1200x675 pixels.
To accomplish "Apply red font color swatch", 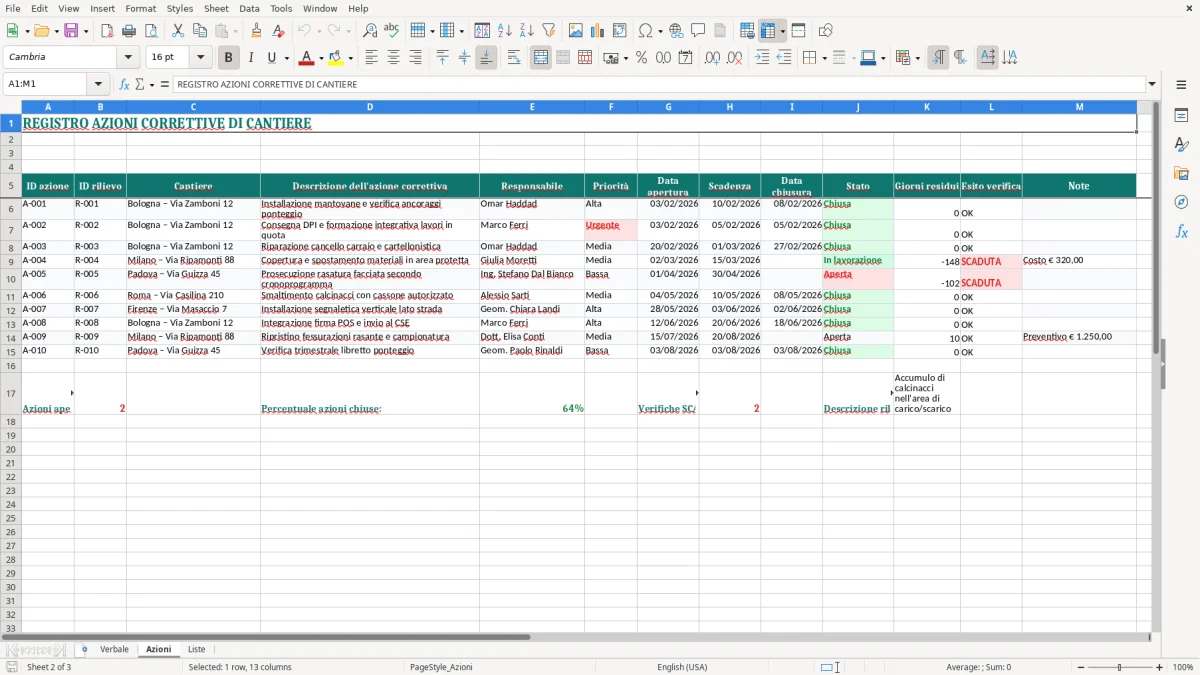I will (x=307, y=58).
